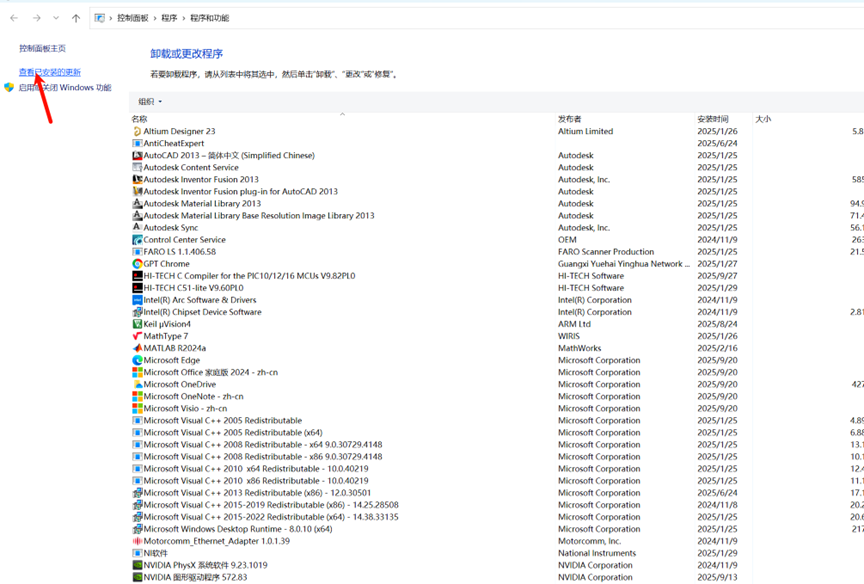Open 控制面板主页 link
The height and width of the screenshot is (584, 864).
click(42, 48)
